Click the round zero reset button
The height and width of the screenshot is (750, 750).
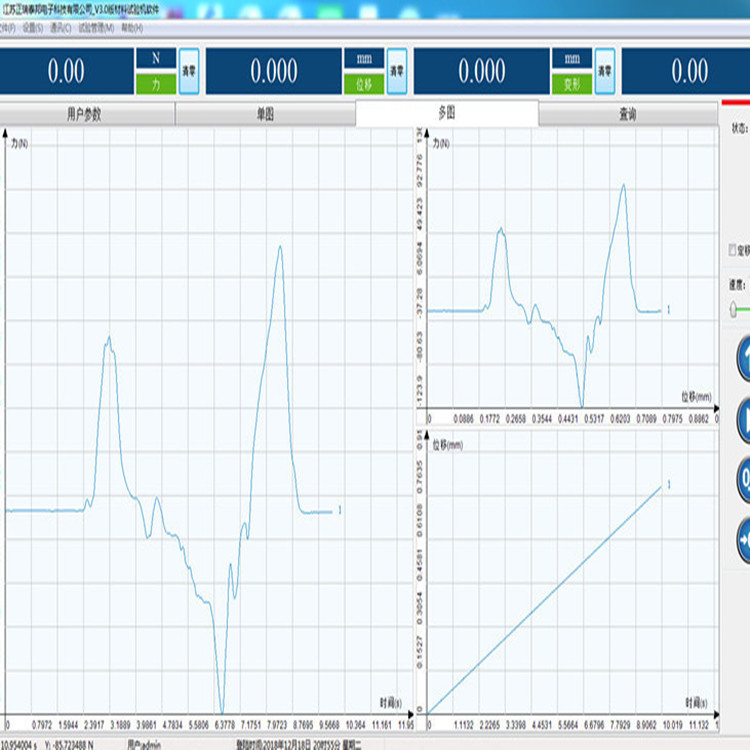743,475
